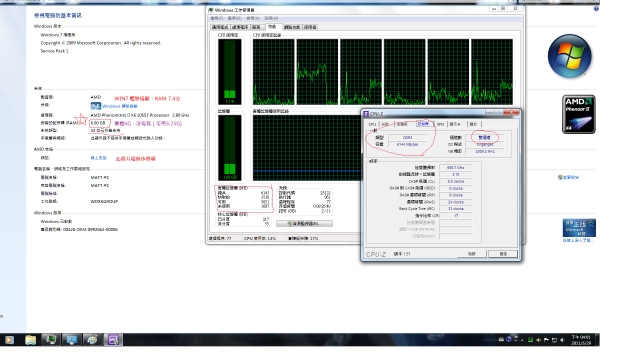Viewport: 640px width, 360px height.
Task: Click the MATT-PC computer name value
Action: pos(100,178)
